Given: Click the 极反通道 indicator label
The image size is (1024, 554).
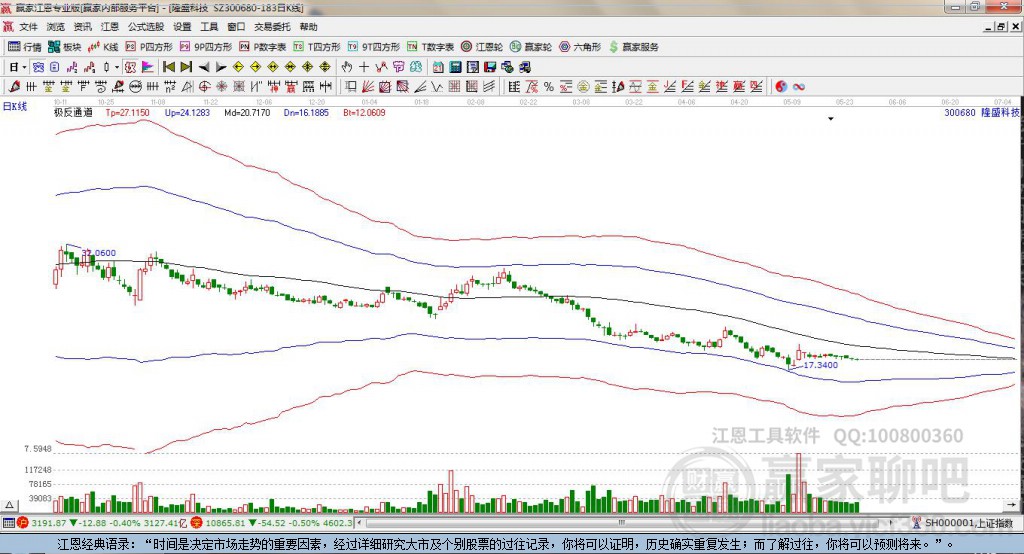Looking at the screenshot, I should coord(73,112).
